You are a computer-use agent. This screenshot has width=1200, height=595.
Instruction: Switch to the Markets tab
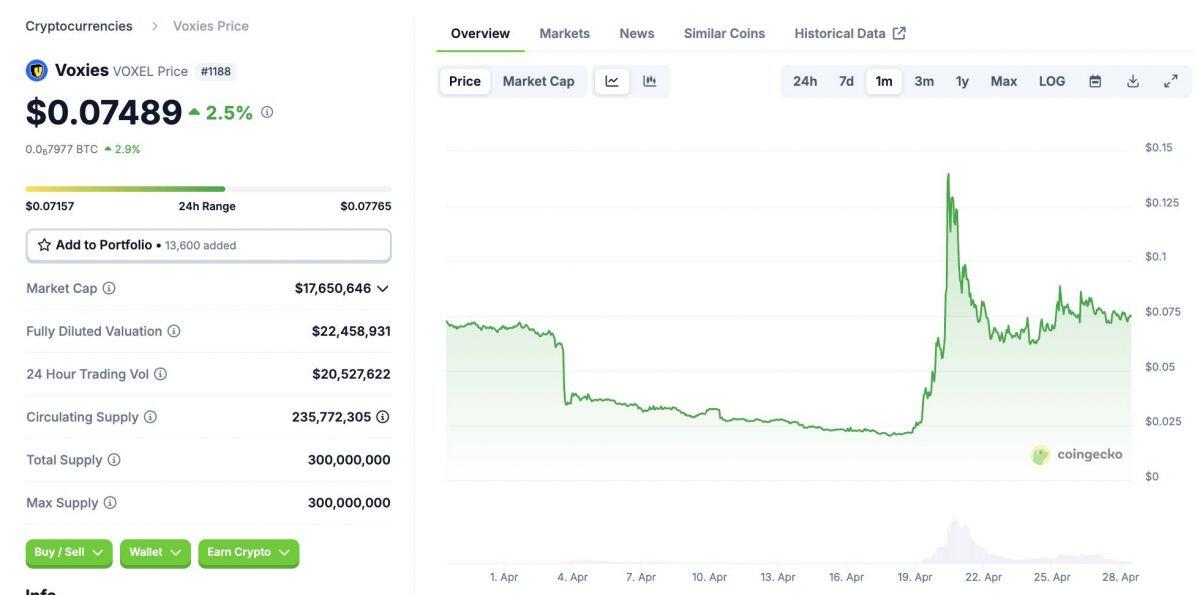[565, 33]
